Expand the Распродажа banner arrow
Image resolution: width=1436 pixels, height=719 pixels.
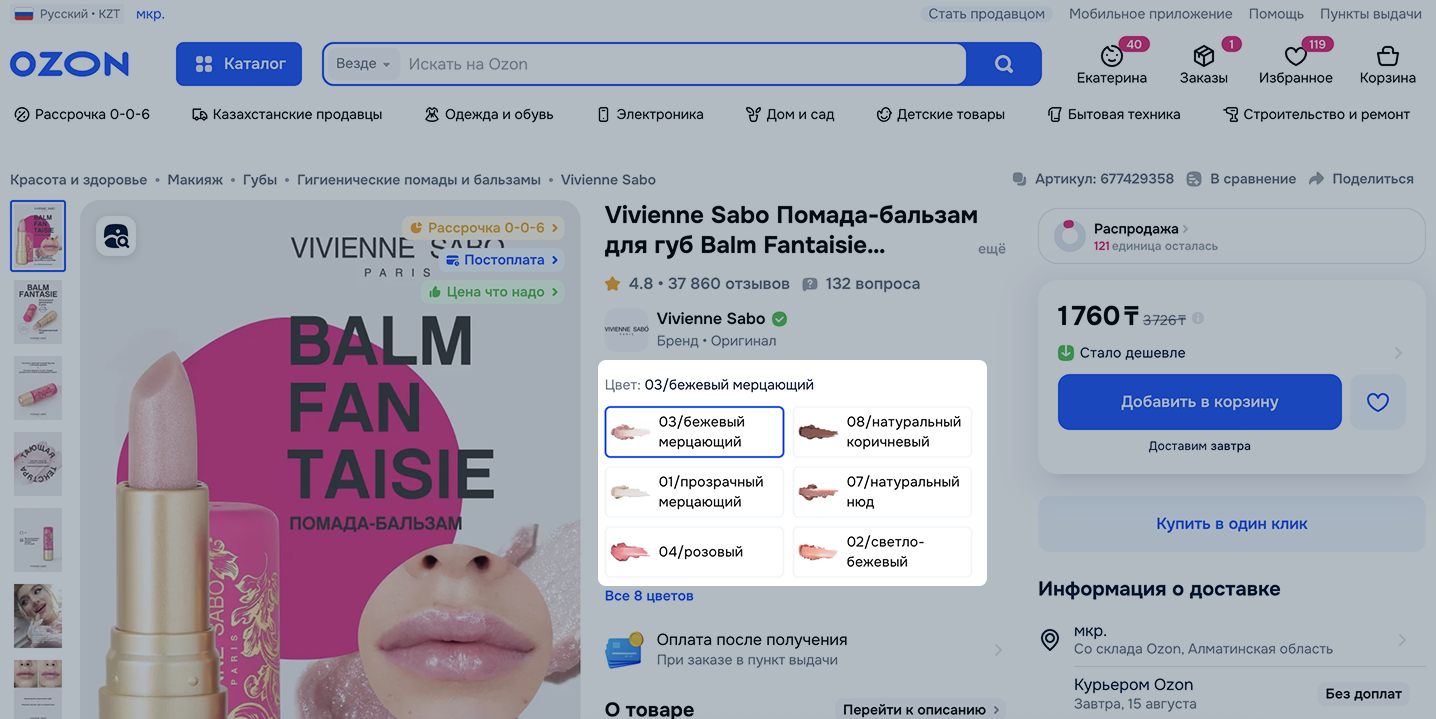click(x=1185, y=229)
